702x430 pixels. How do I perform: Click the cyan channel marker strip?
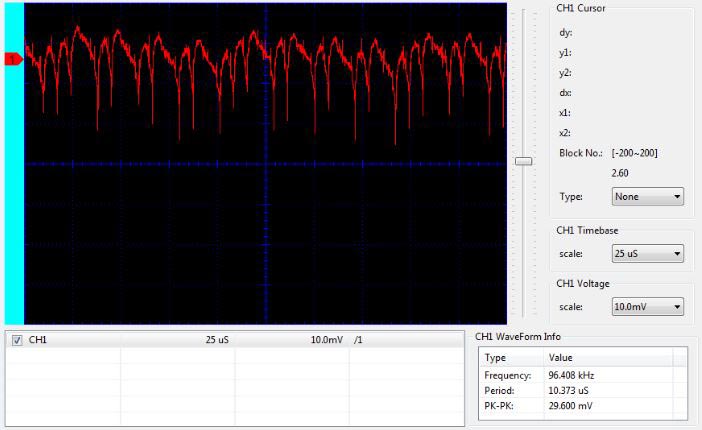click(x=14, y=163)
